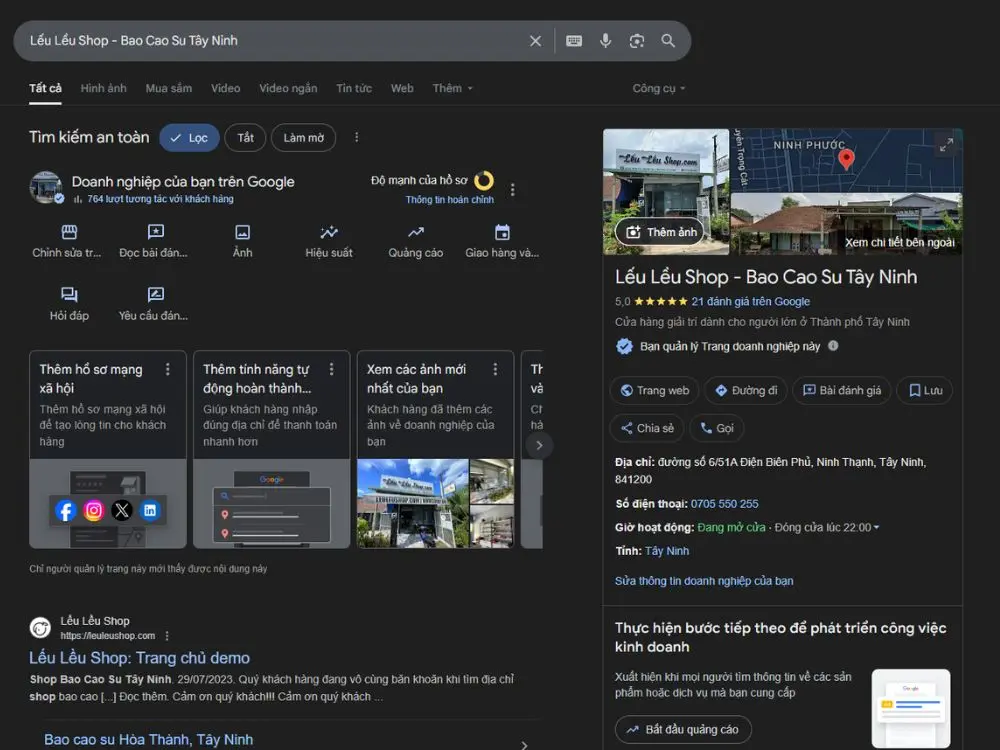
Task: Start voice search with the microphone
Action: pyautogui.click(x=605, y=41)
